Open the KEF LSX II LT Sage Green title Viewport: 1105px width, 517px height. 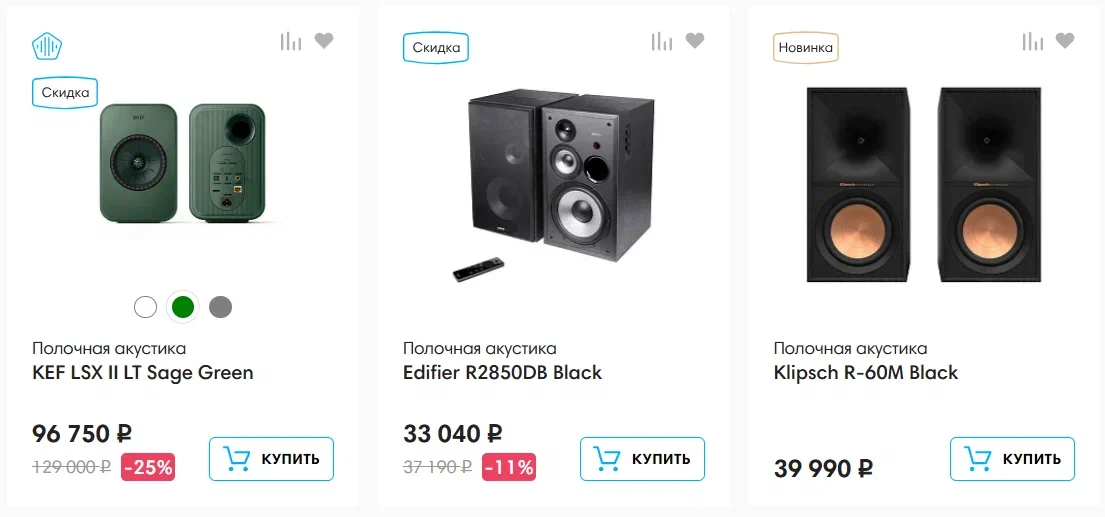coord(143,373)
